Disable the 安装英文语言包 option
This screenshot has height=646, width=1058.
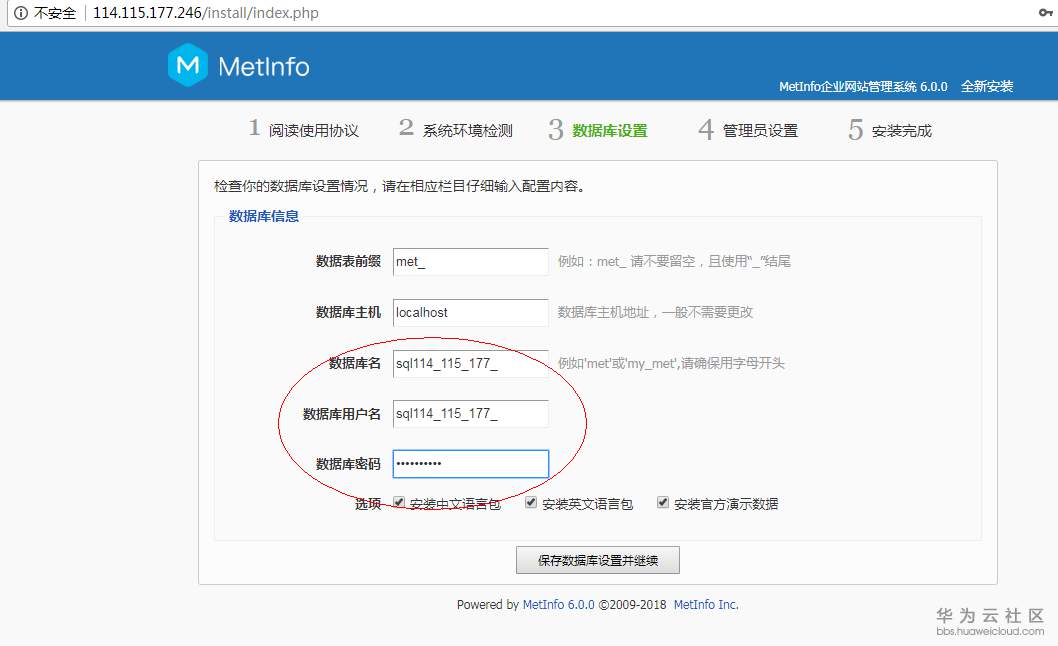531,501
